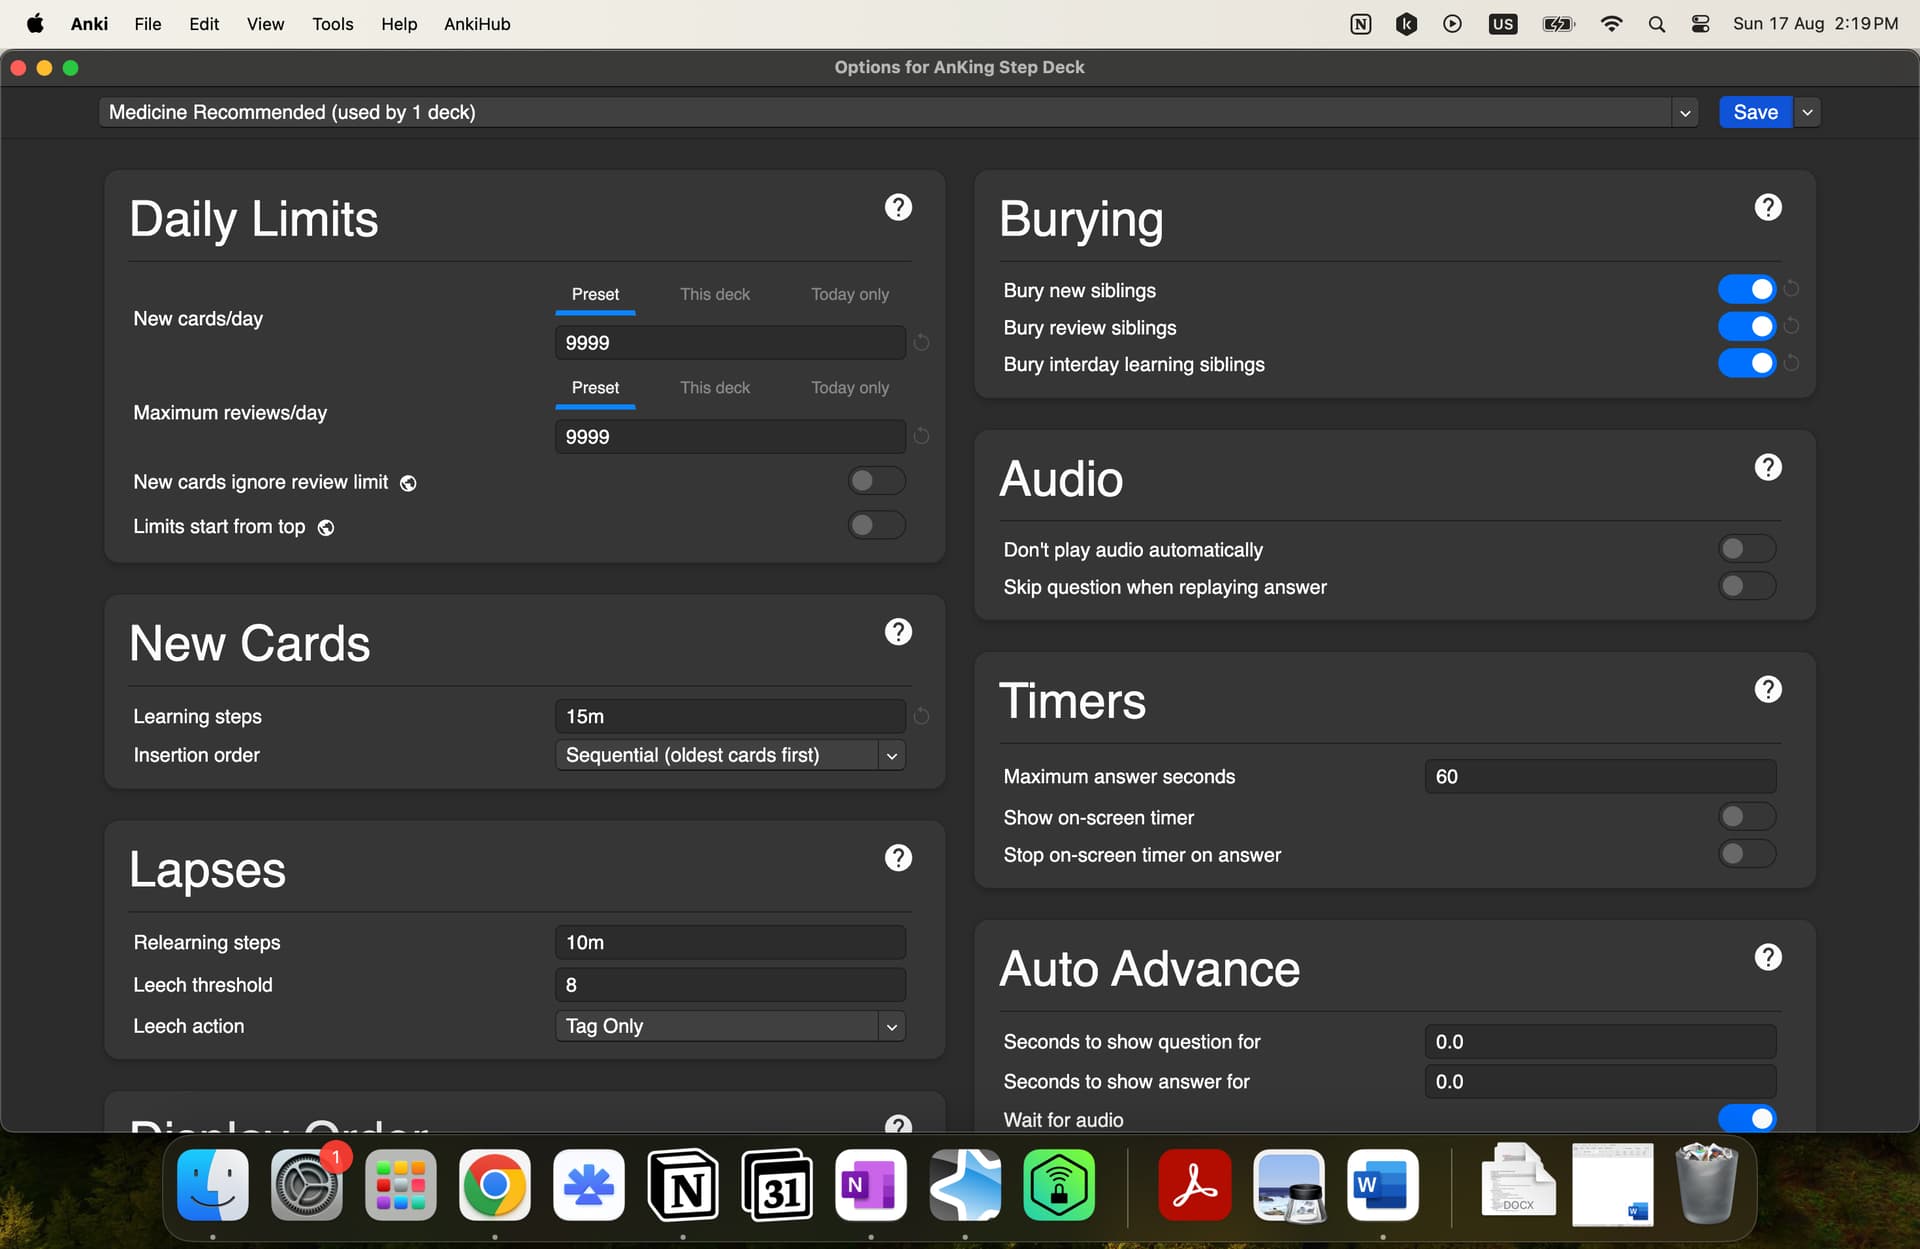The width and height of the screenshot is (1920, 1249).
Task: Open the AnkiHub menu
Action: click(x=477, y=24)
